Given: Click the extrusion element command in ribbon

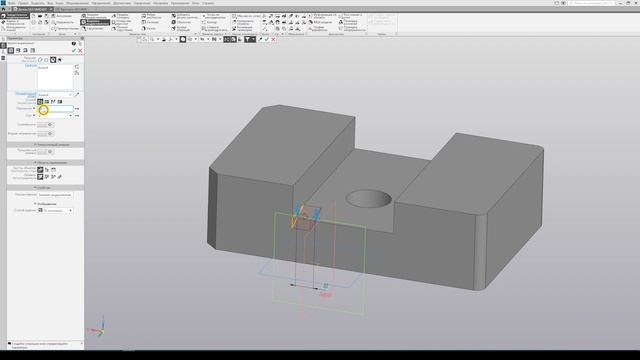Looking at the screenshot, I should (x=95, y=16).
